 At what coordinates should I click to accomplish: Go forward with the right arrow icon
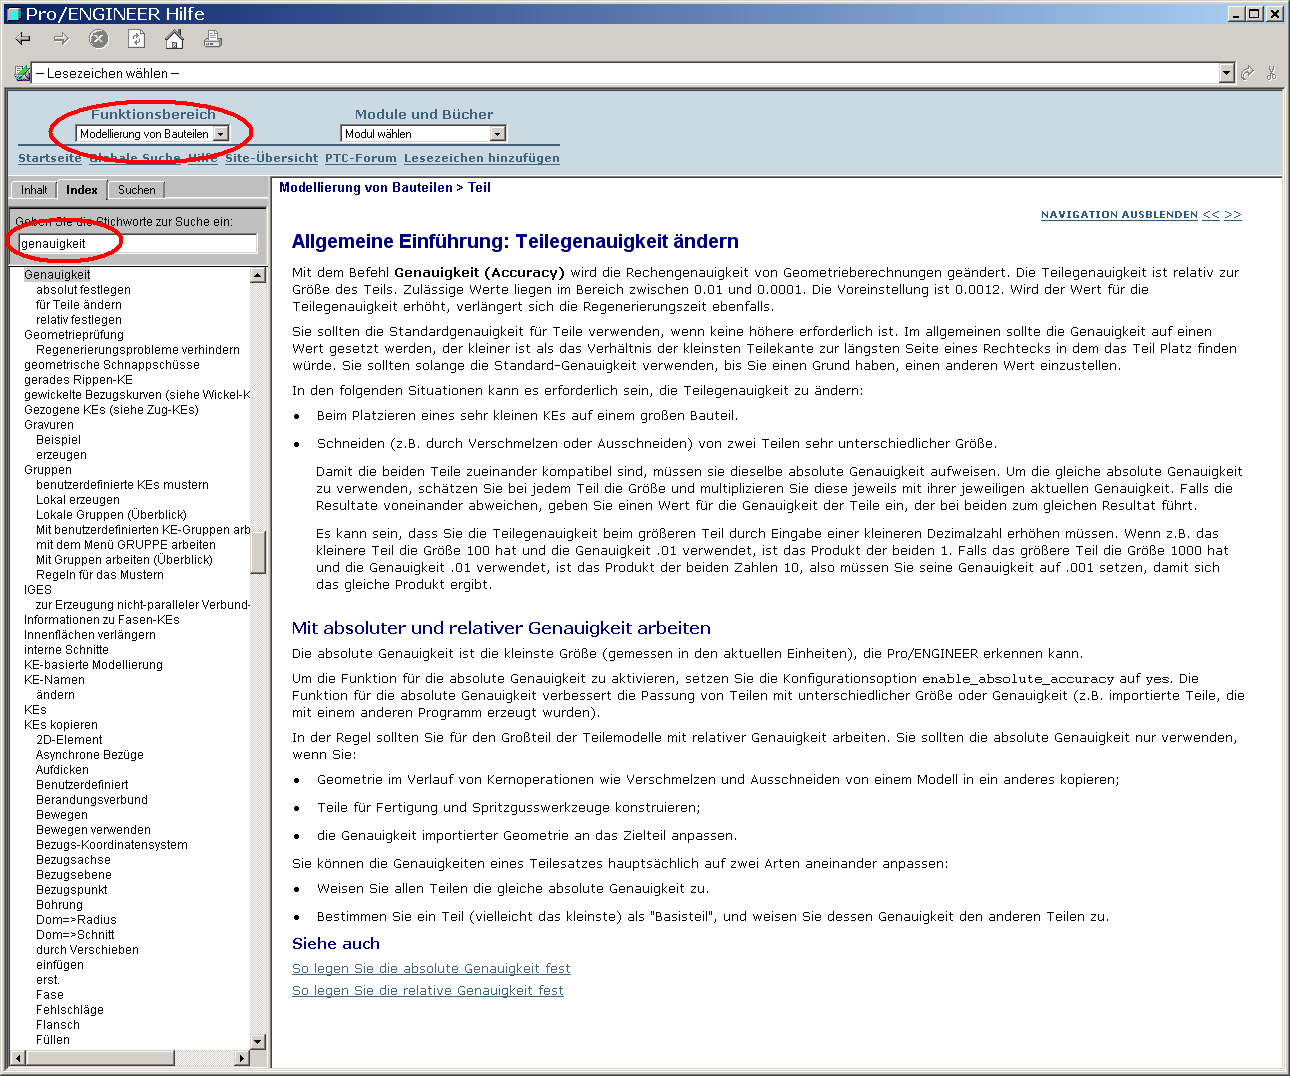(61, 39)
